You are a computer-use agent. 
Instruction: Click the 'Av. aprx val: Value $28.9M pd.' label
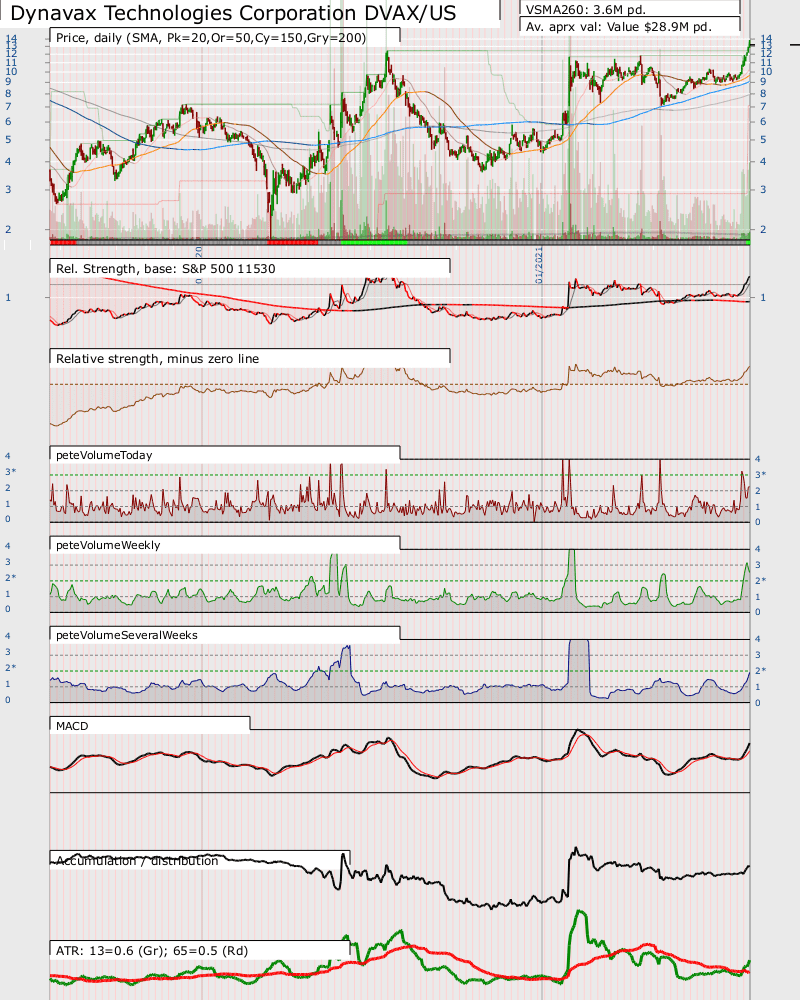pos(618,27)
